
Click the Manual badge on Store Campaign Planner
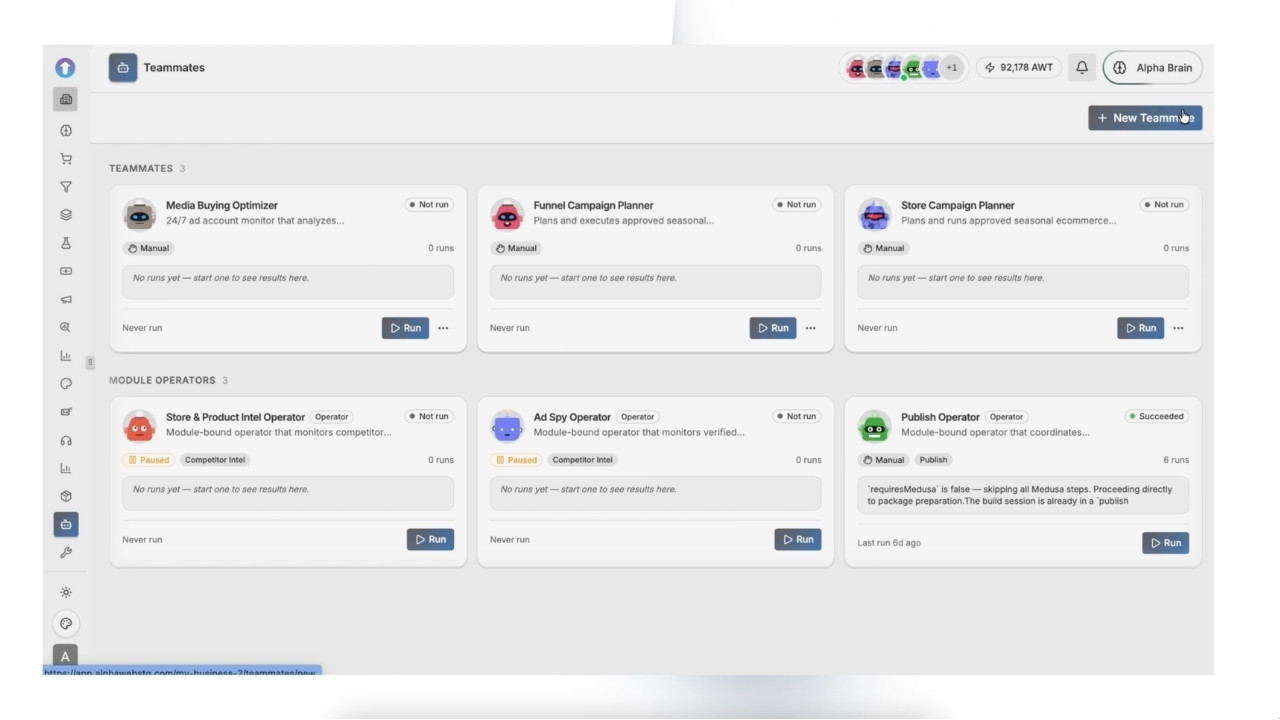[x=884, y=248]
